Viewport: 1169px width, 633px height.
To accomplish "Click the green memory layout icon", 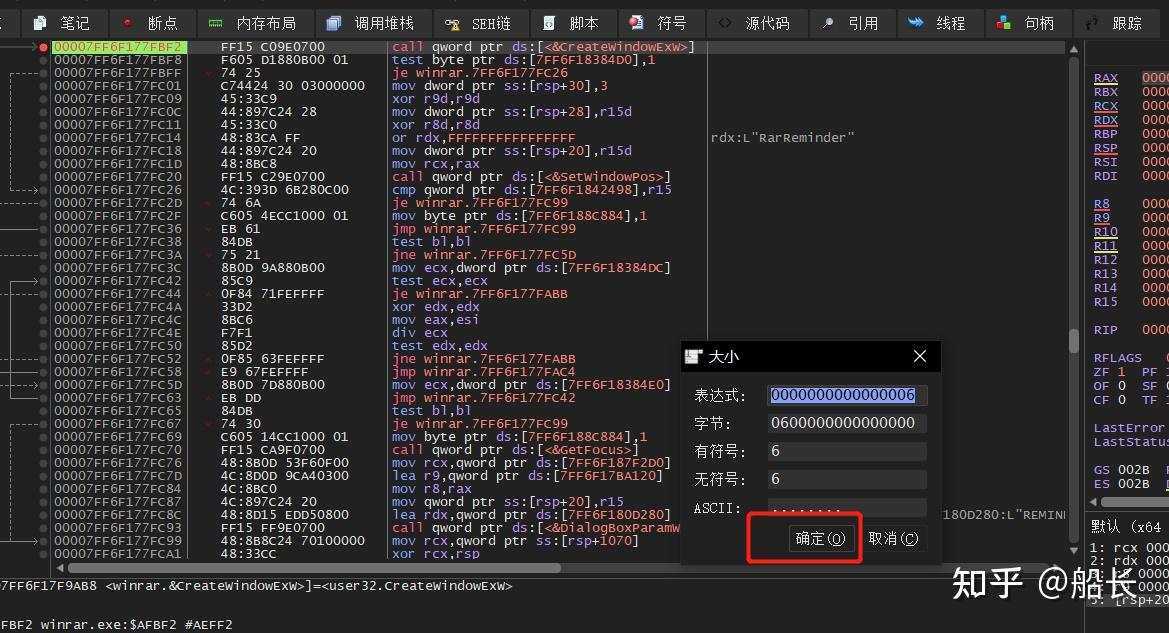I will click(x=215, y=23).
